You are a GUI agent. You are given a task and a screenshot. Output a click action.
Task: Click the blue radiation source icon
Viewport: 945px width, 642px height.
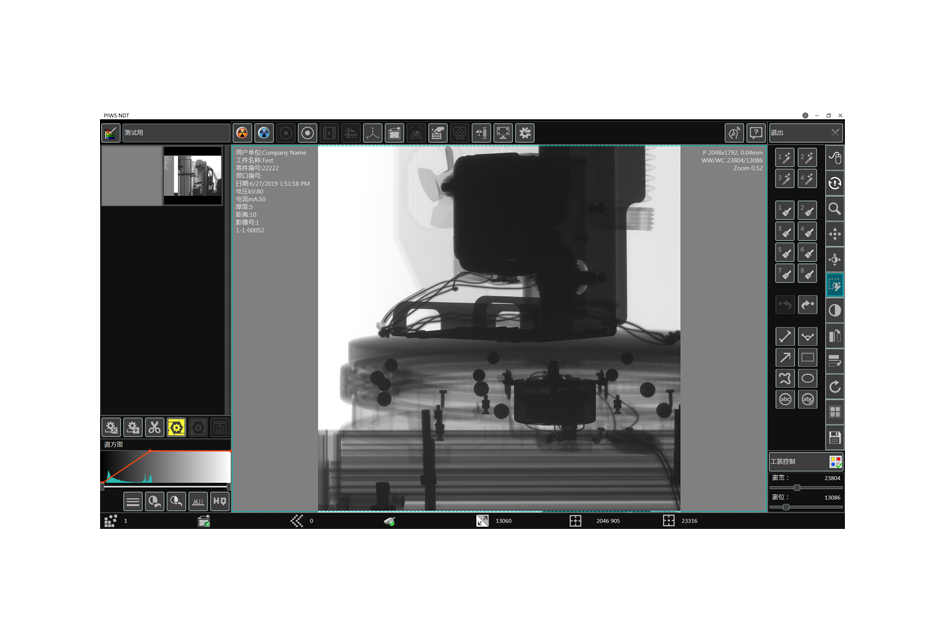264,133
